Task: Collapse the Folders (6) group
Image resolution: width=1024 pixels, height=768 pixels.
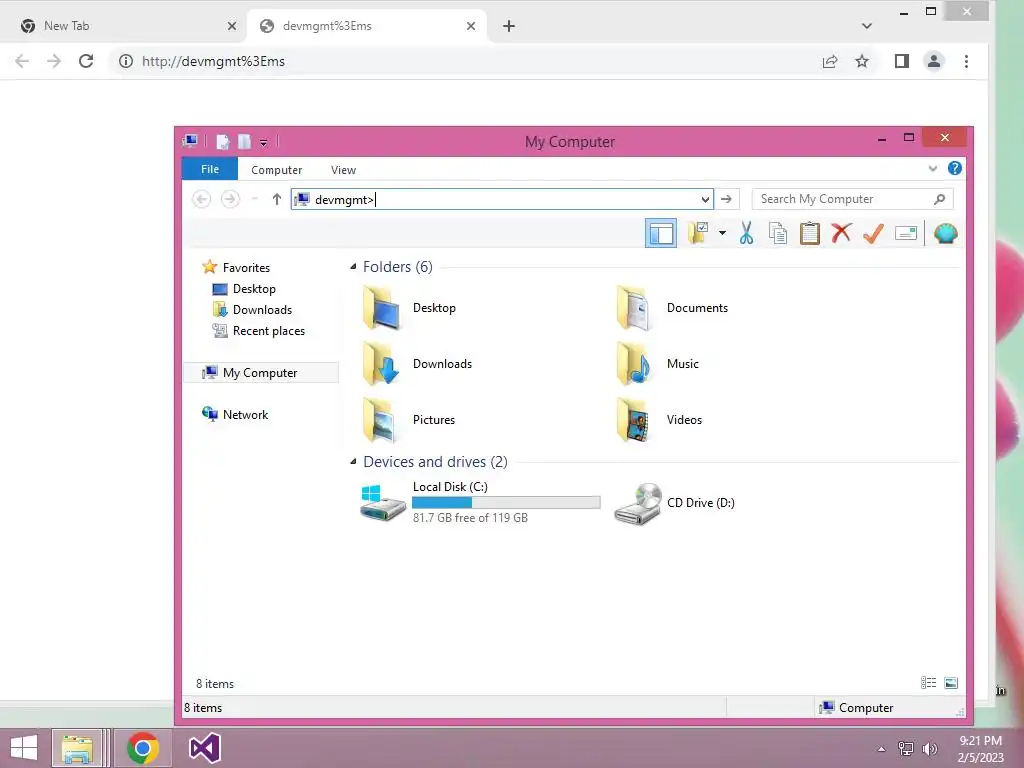Action: click(x=353, y=266)
